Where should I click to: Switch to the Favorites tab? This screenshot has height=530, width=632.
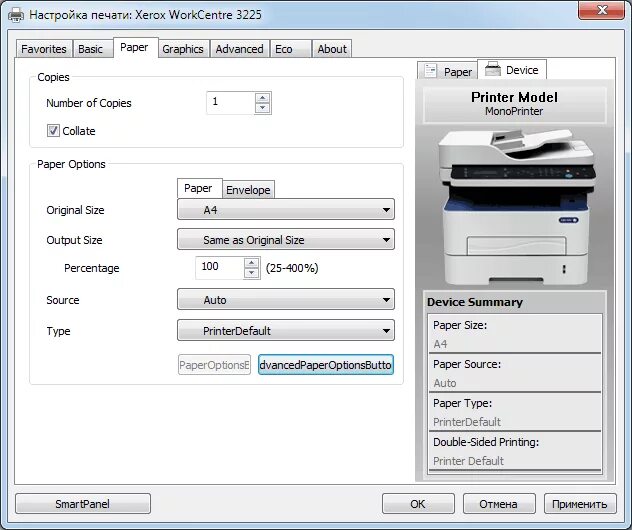[44, 49]
